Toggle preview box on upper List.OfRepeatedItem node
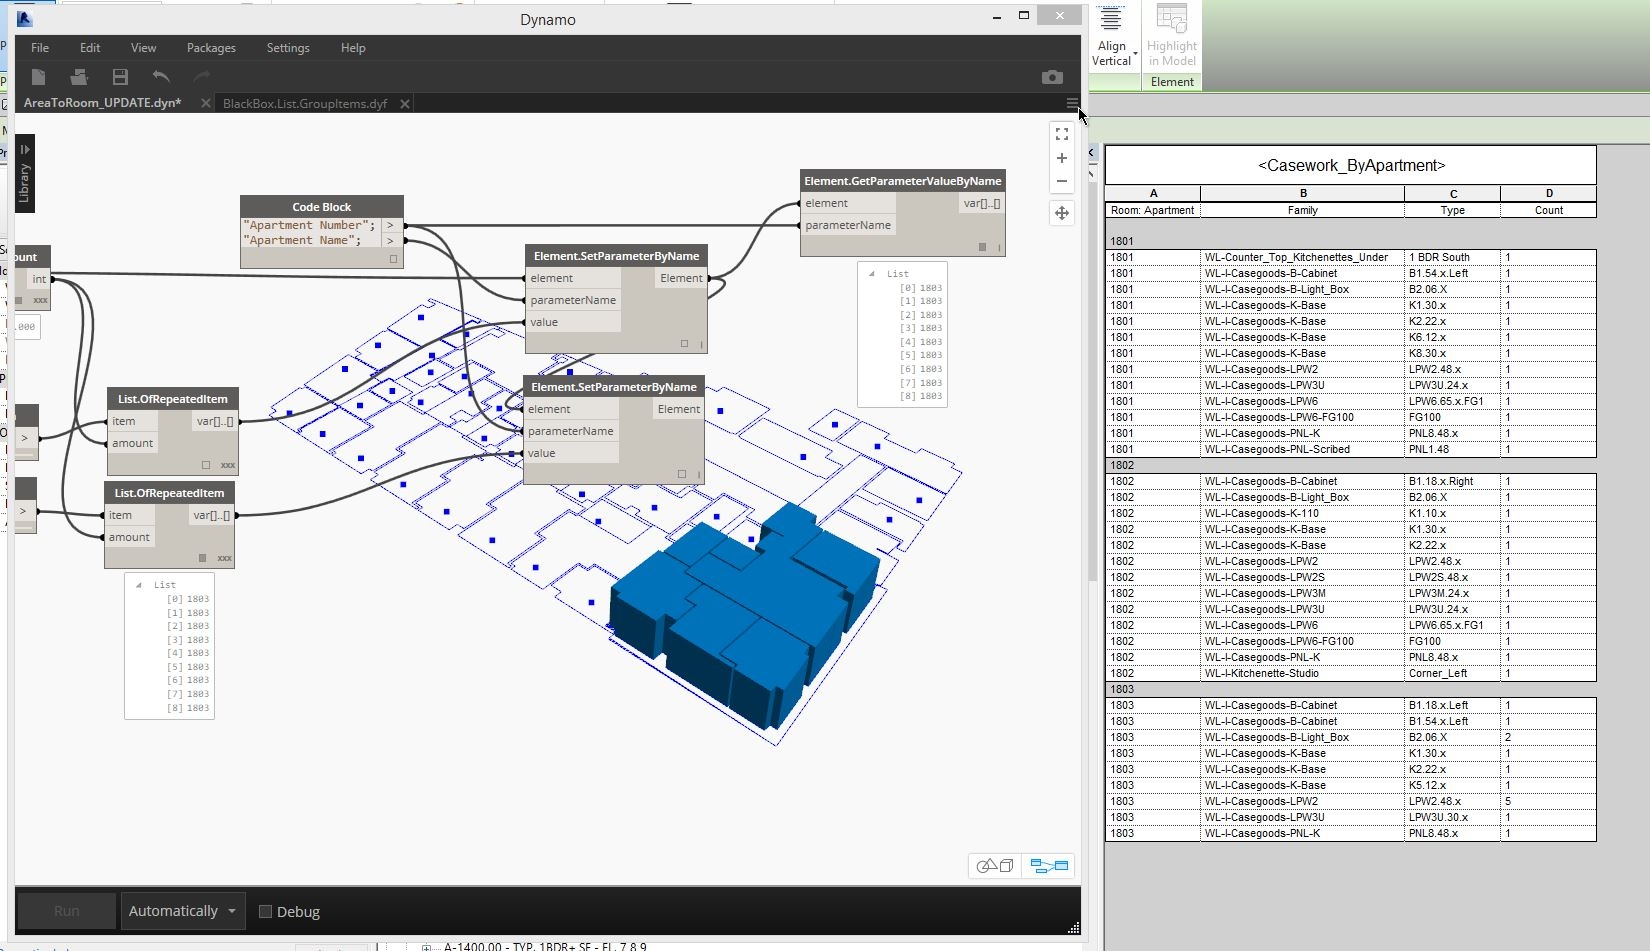This screenshot has width=1650, height=951. pyautogui.click(x=206, y=465)
